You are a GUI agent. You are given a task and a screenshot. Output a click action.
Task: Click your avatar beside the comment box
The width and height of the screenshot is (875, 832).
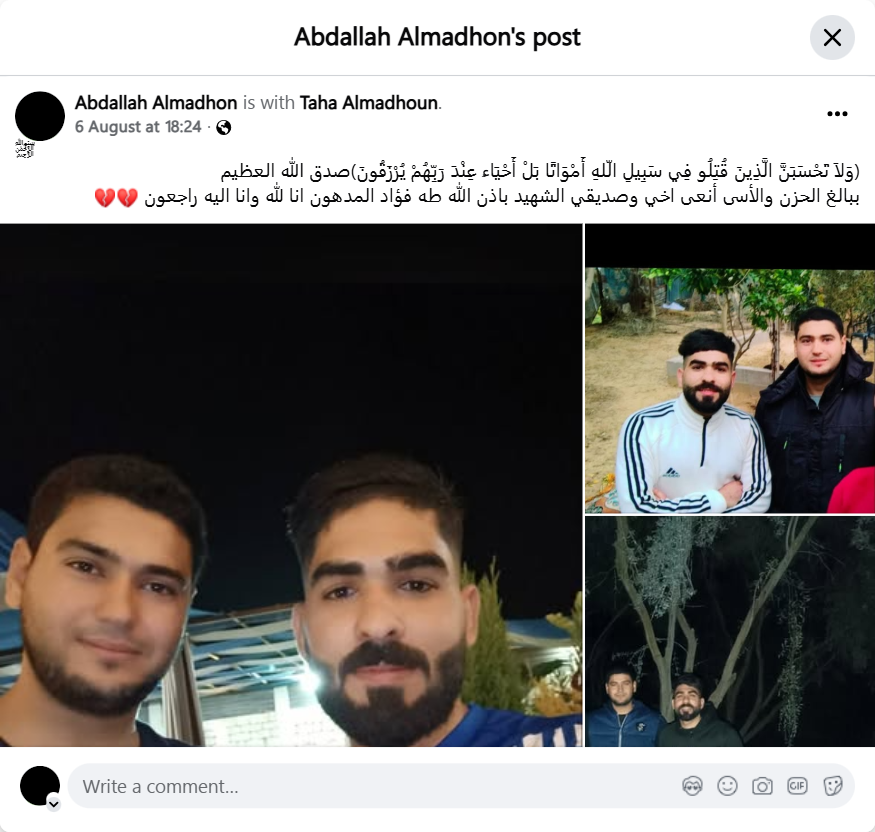tap(40, 786)
